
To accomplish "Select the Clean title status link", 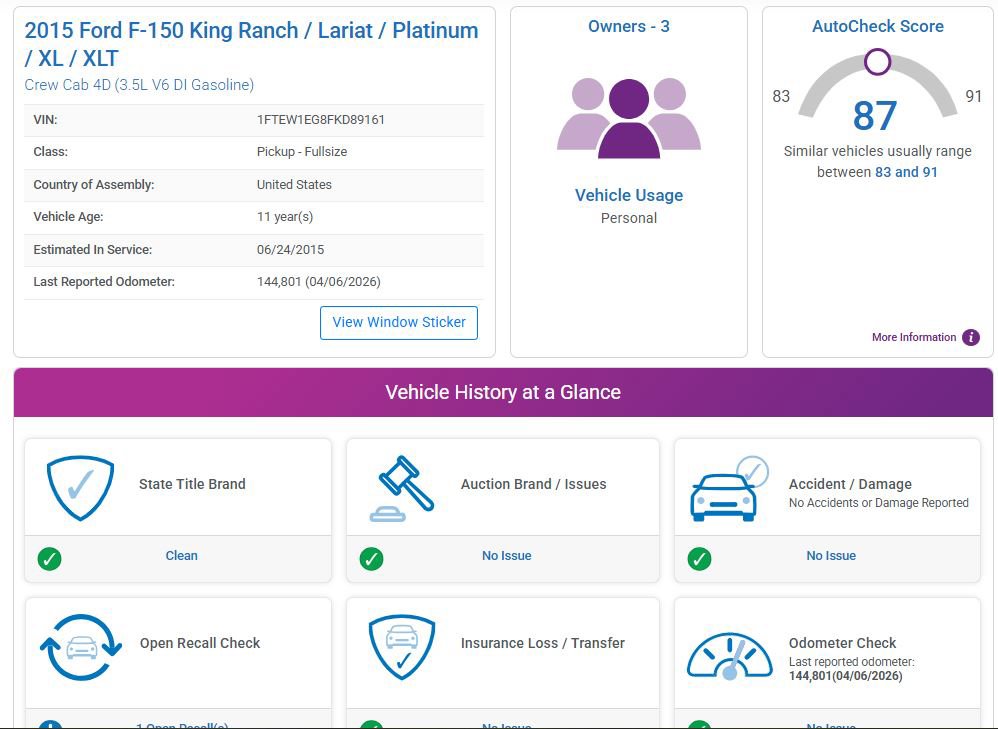I will coord(181,556).
